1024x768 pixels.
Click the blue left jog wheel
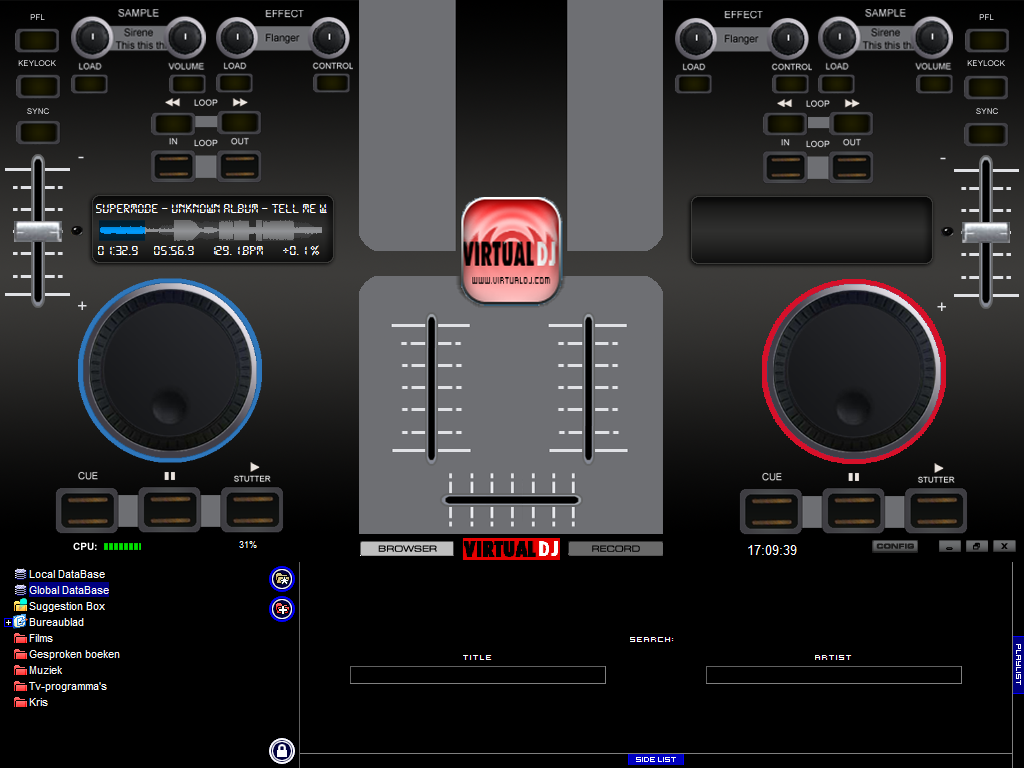point(170,371)
